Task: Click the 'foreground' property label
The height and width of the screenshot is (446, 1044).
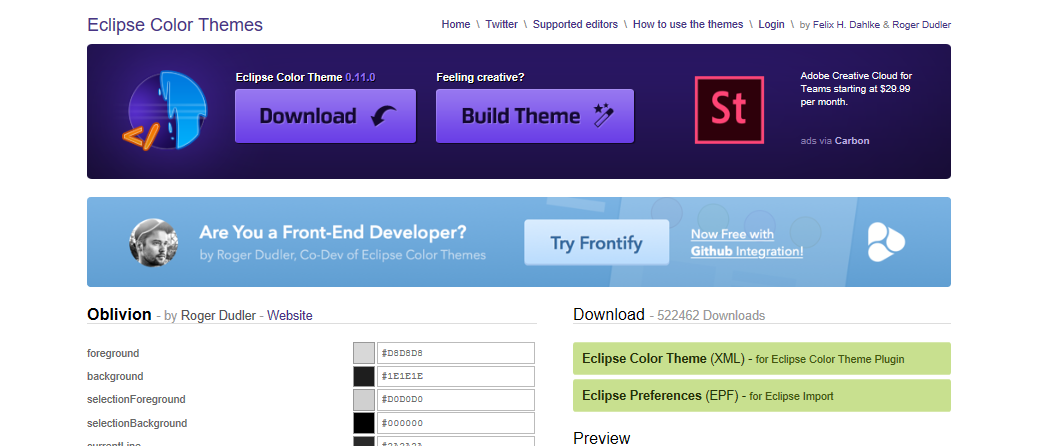Action: pos(113,353)
